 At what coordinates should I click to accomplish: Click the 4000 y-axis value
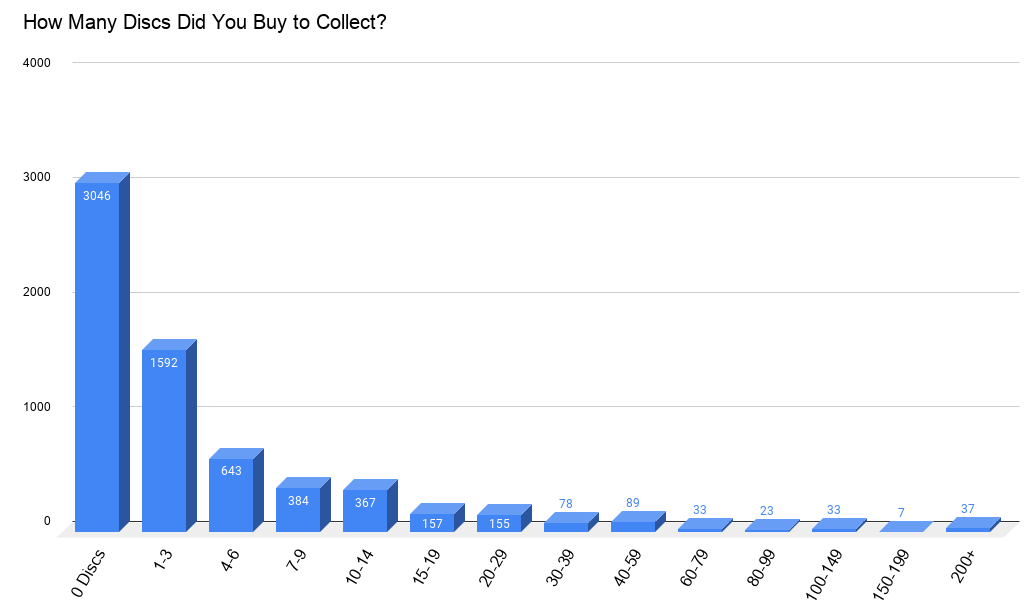point(37,63)
